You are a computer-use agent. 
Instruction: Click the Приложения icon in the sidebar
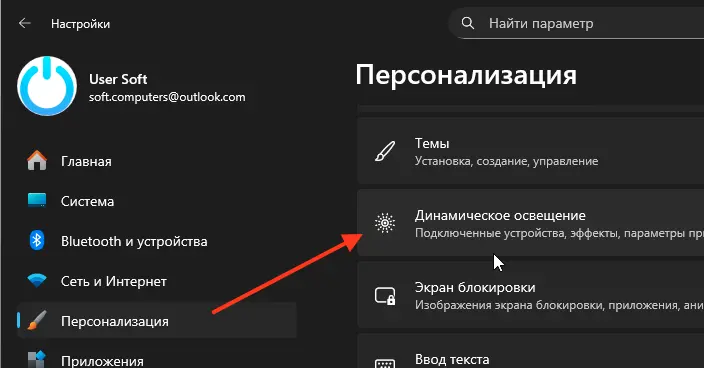pos(37,360)
